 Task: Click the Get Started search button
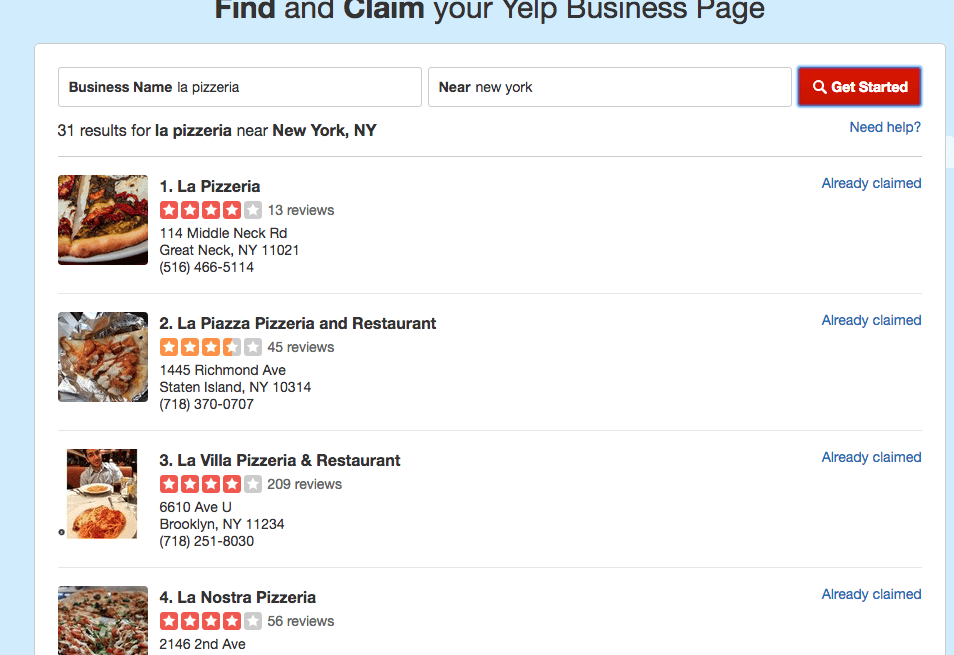click(859, 87)
